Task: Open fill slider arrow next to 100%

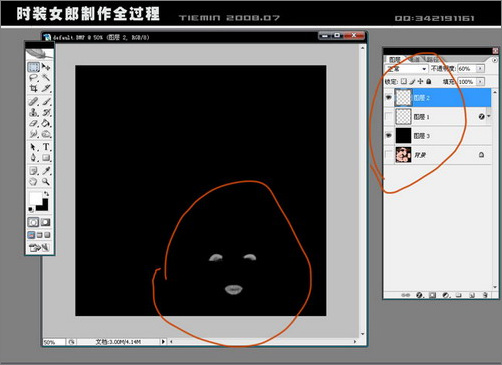Action: pyautogui.click(x=480, y=82)
